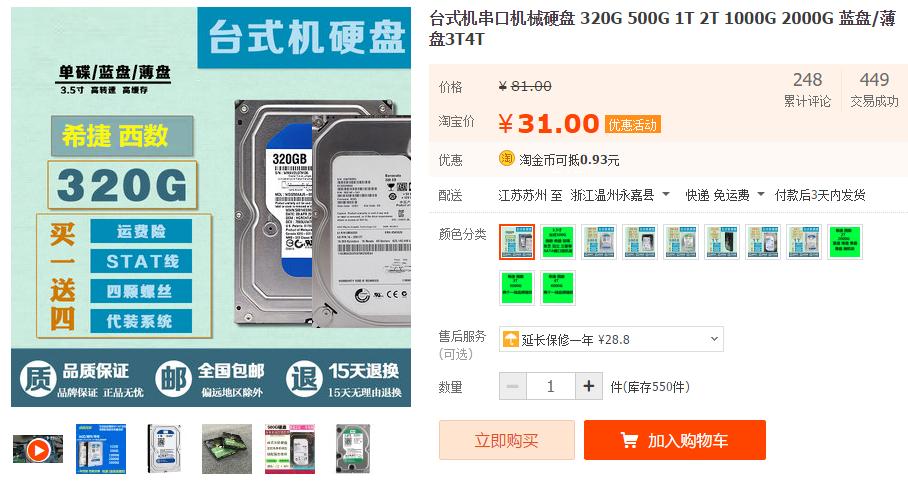Click the 优惠活动 promotion tag
Image resolution: width=908 pixels, height=482 pixels.
[x=633, y=125]
